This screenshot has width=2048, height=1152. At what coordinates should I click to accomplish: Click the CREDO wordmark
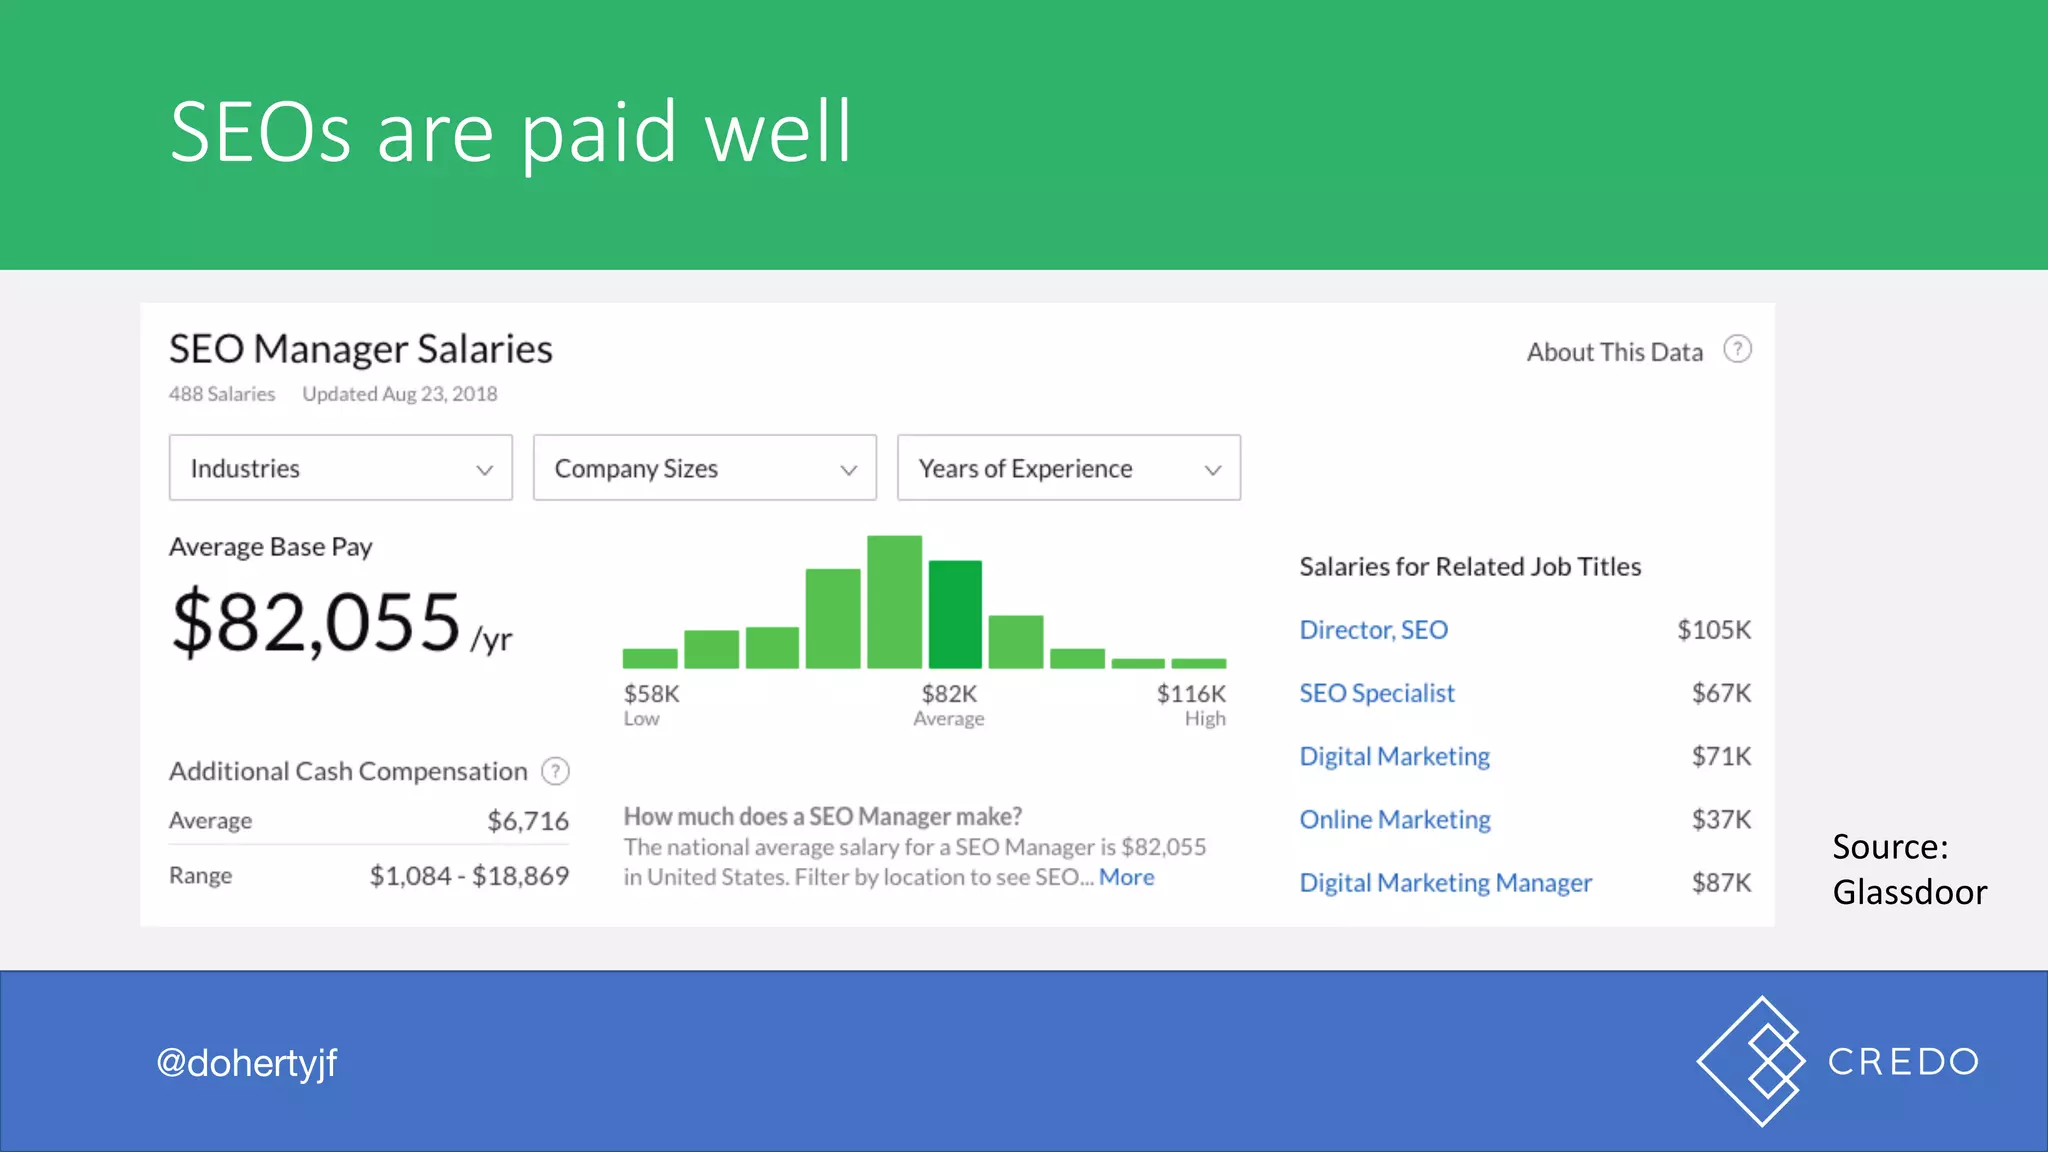tap(1904, 1061)
